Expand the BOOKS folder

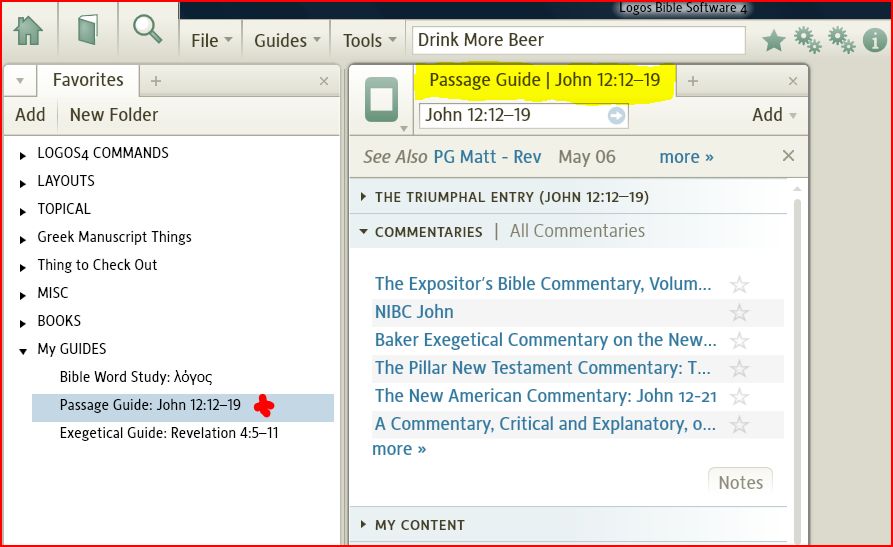[22, 323]
